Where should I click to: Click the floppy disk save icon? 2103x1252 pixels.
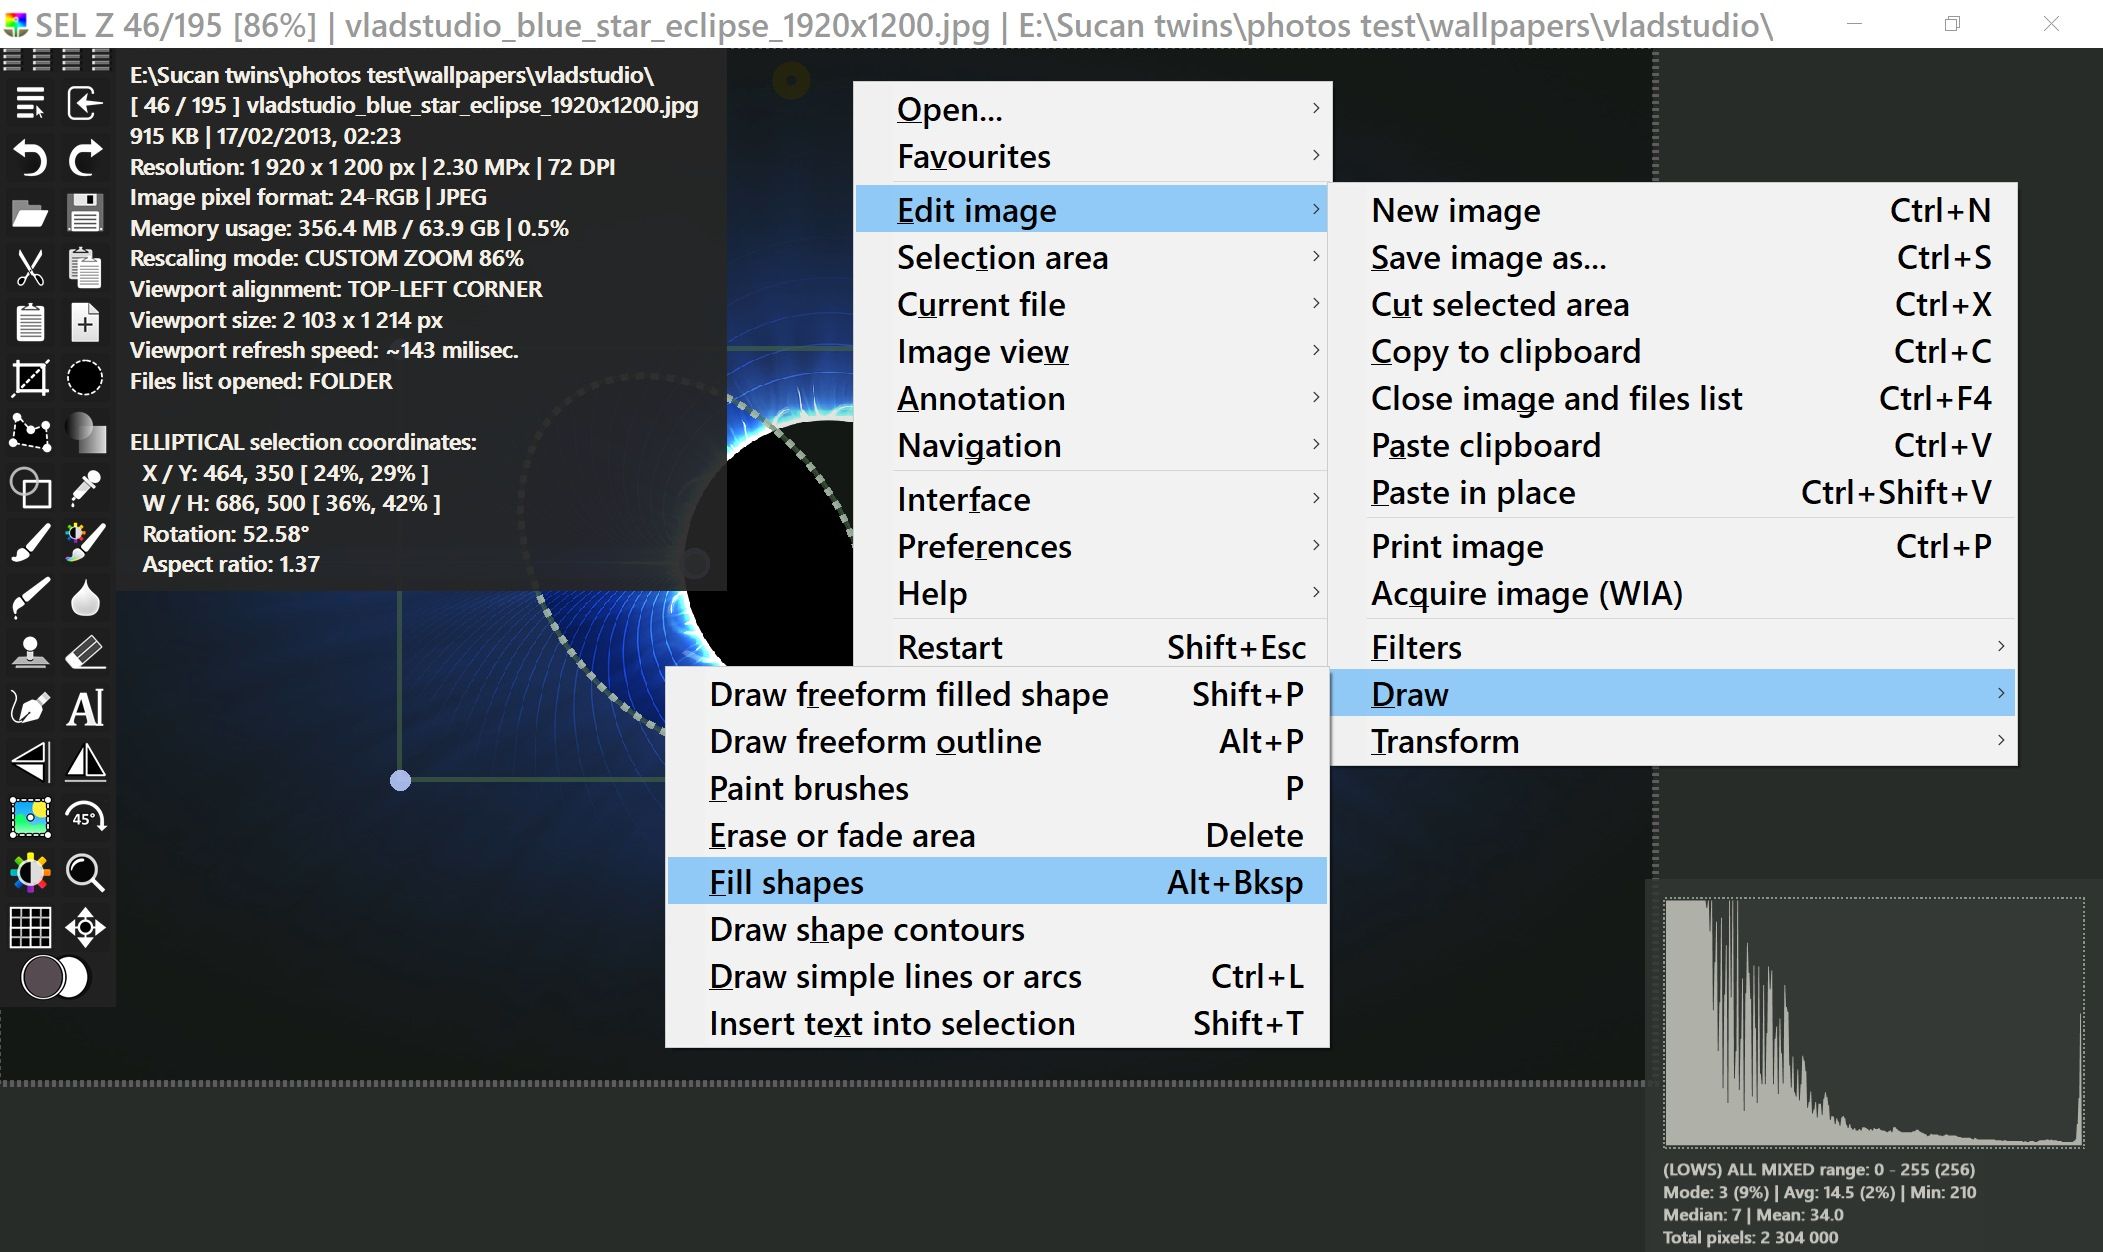click(x=86, y=213)
